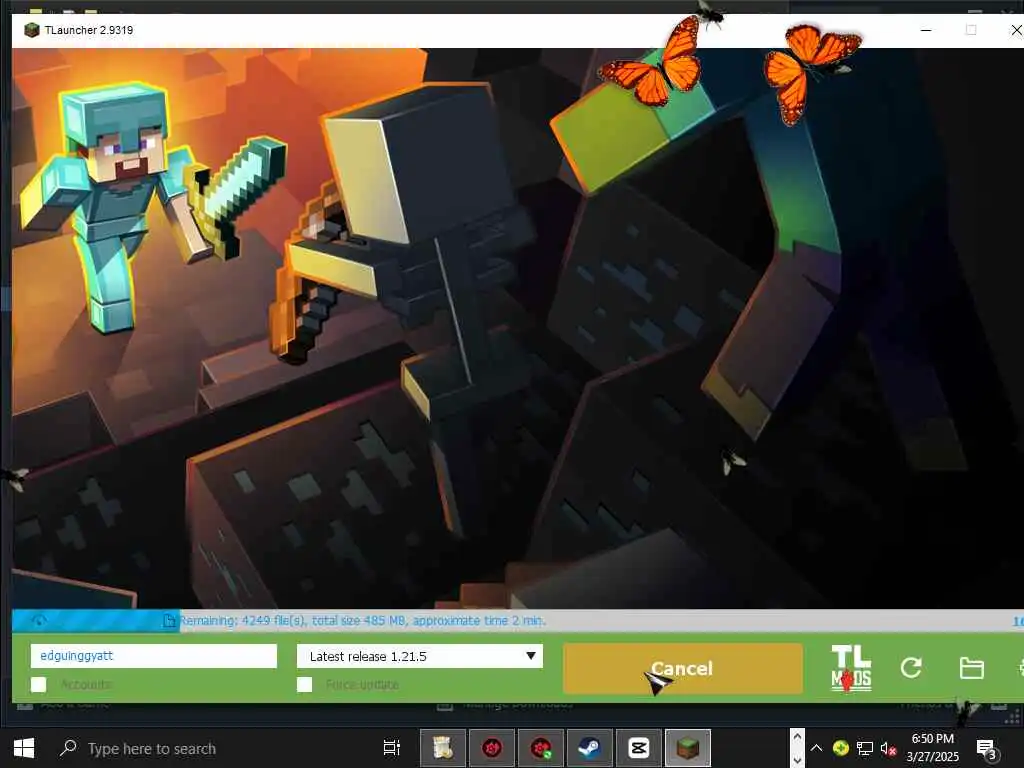Close the TLauncher window
The height and width of the screenshot is (768, 1024).
click(x=1015, y=30)
